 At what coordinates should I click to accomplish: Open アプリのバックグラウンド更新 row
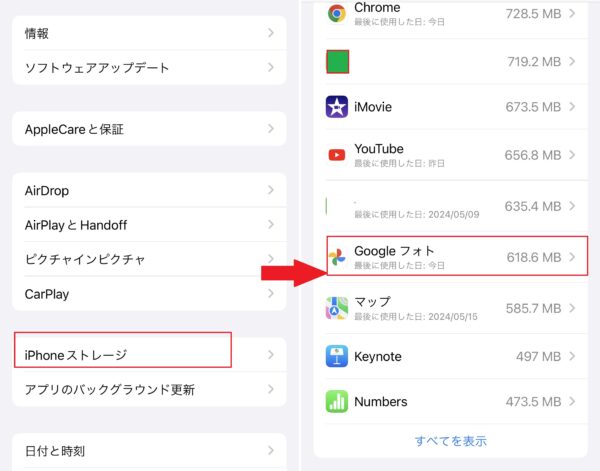149,390
